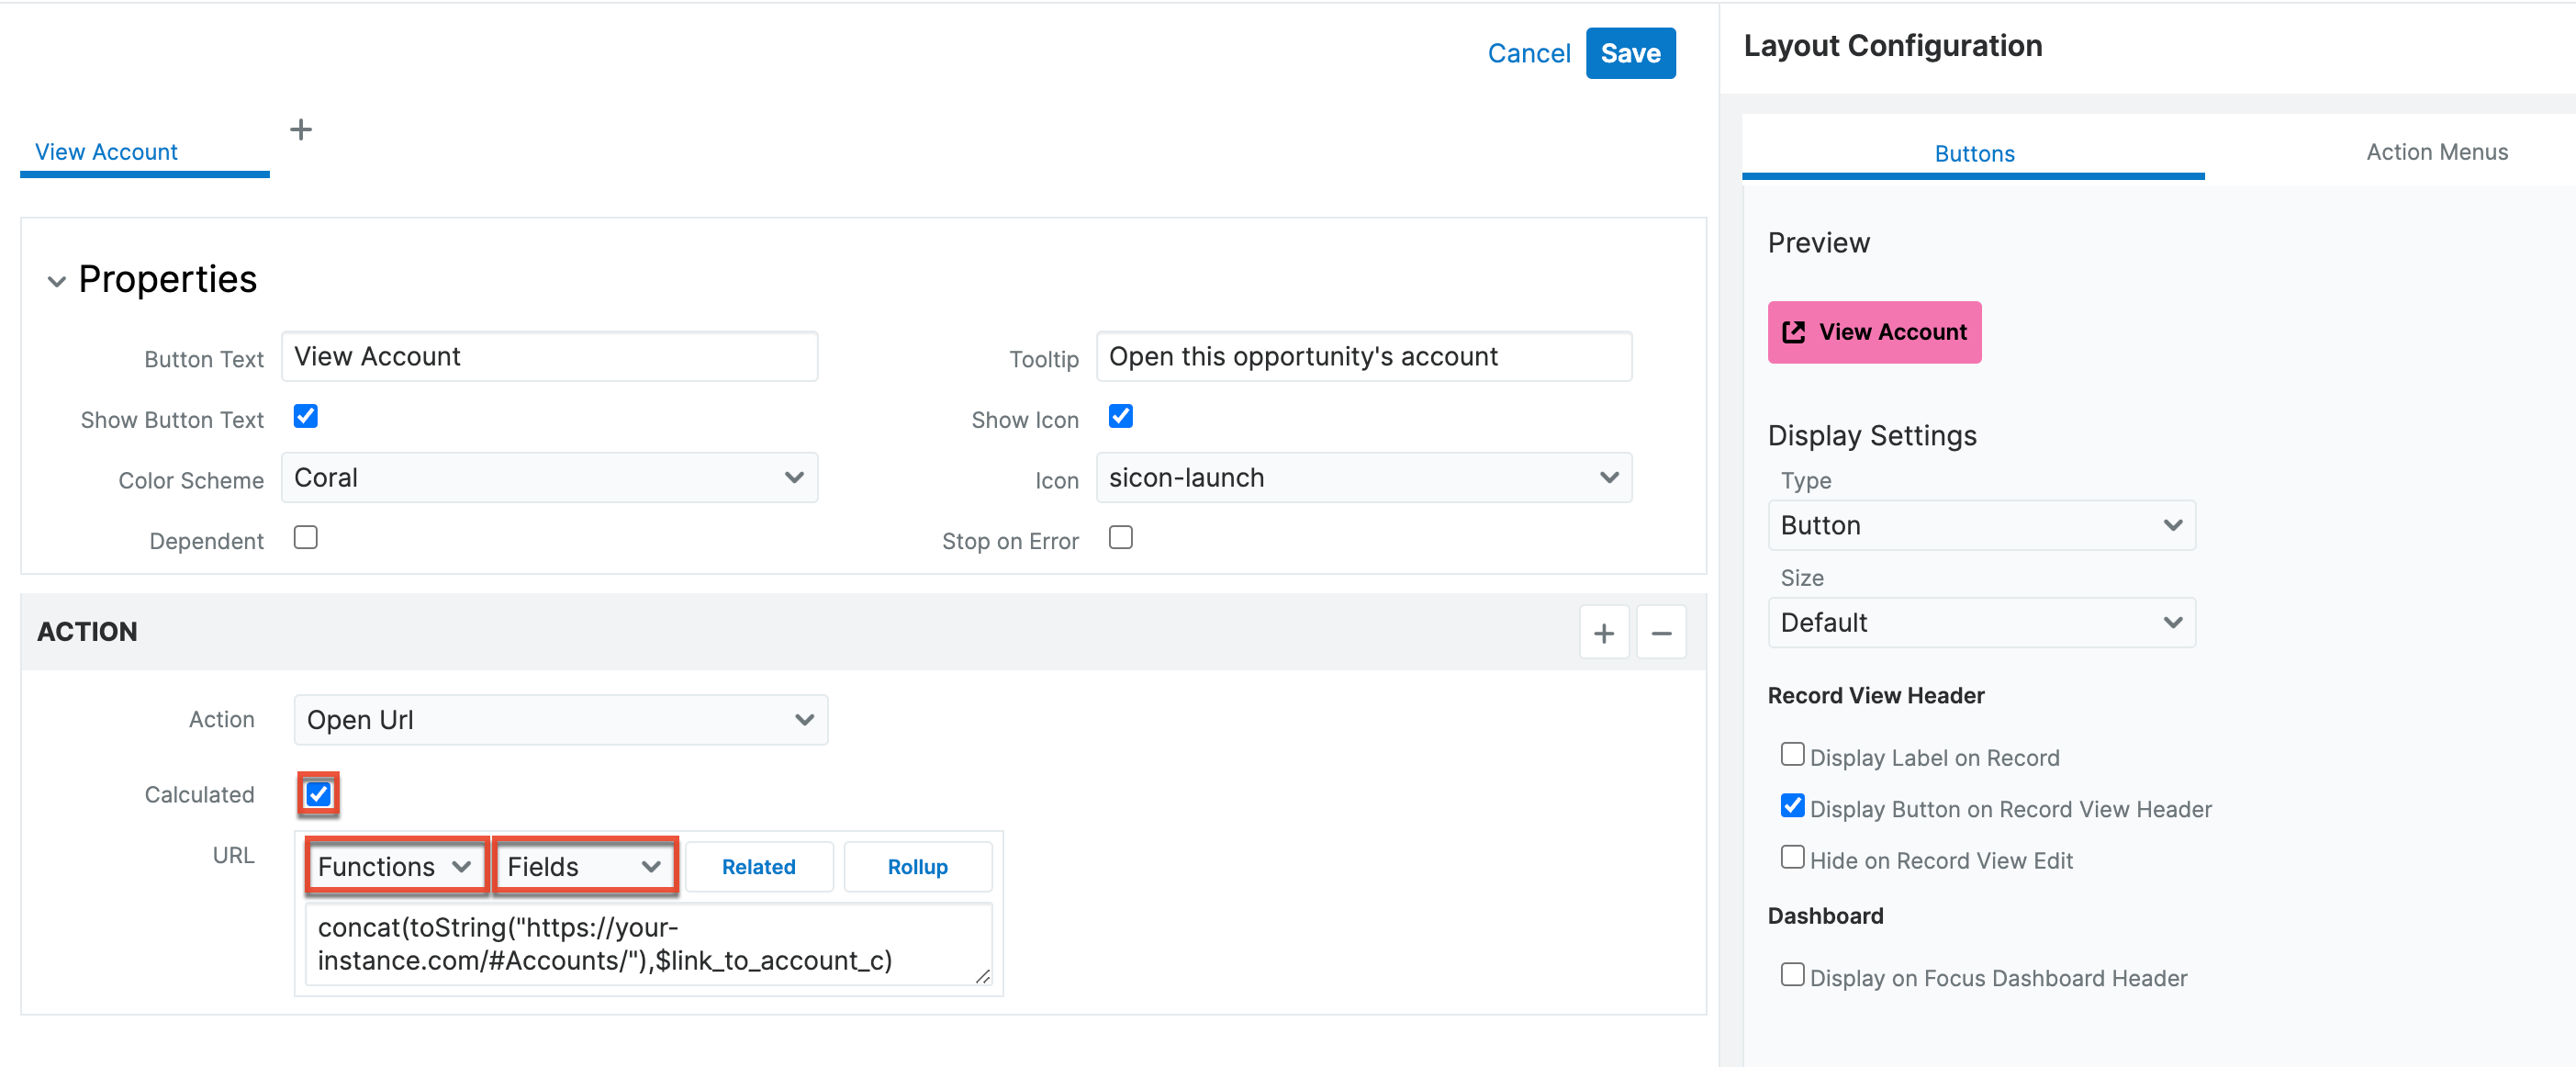Enable Display Label on Record
This screenshot has width=2576, height=1067.
click(x=1791, y=754)
